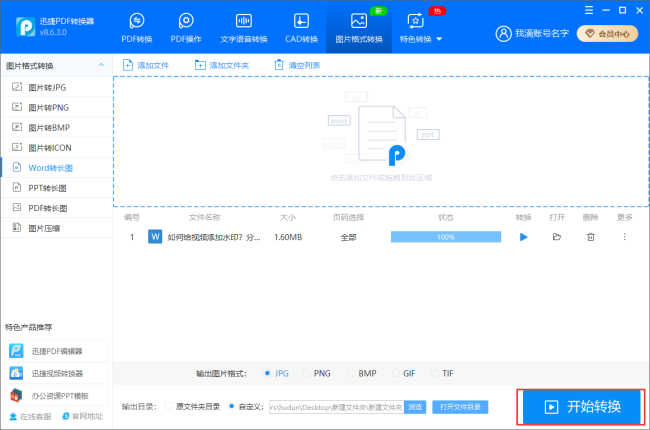Switch to 文字语音转换 tab
Screen dimensions: 650x430
pyautogui.click(x=244, y=28)
